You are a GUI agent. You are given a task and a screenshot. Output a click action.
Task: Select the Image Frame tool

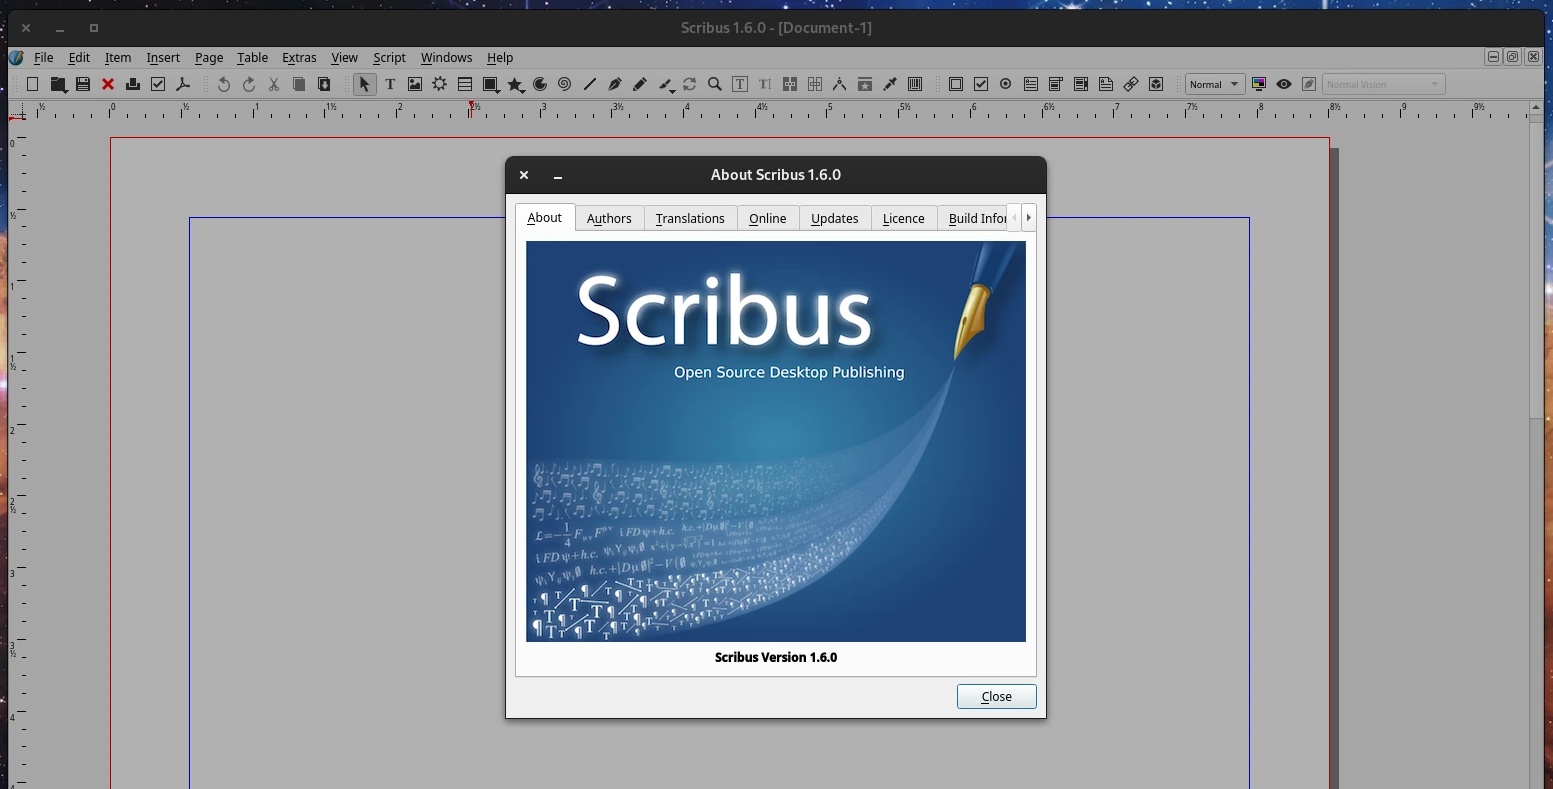pyautogui.click(x=415, y=85)
